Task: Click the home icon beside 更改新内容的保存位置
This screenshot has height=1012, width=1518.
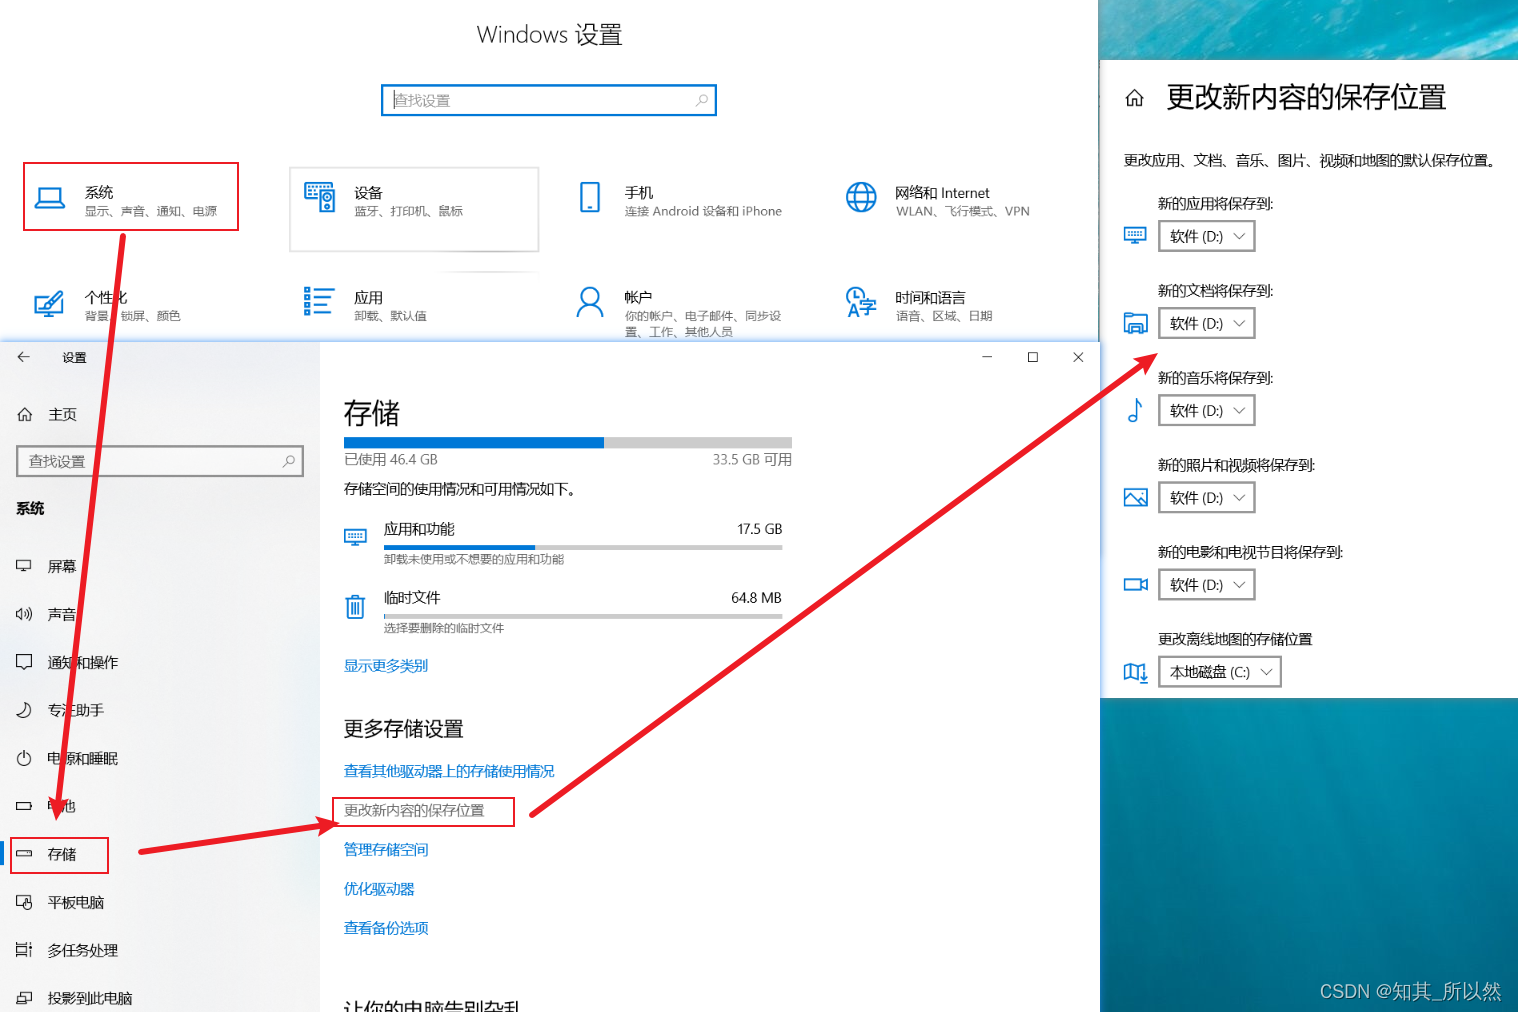Action: (1134, 98)
